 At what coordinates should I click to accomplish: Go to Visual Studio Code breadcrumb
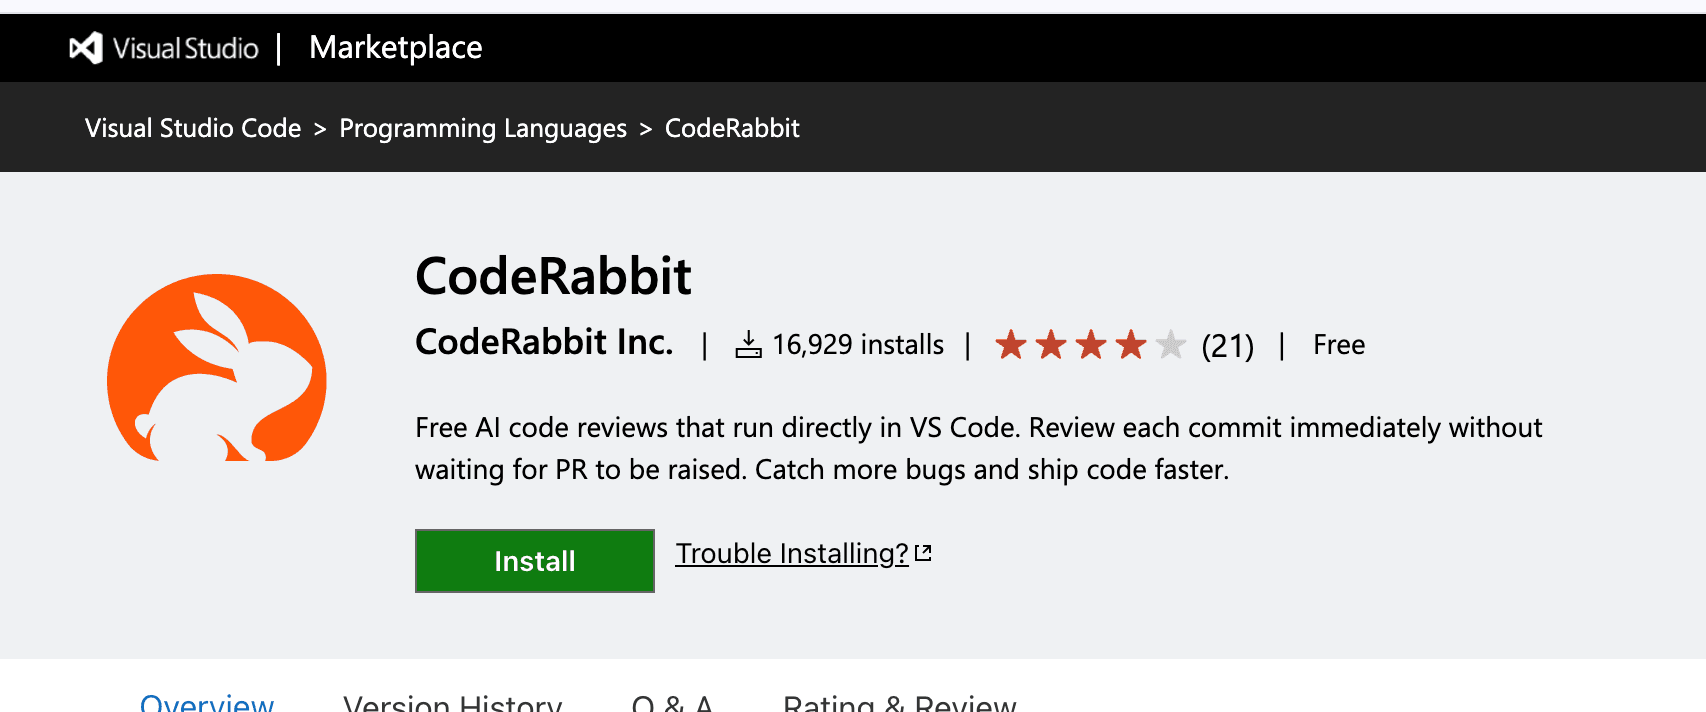tap(193, 128)
